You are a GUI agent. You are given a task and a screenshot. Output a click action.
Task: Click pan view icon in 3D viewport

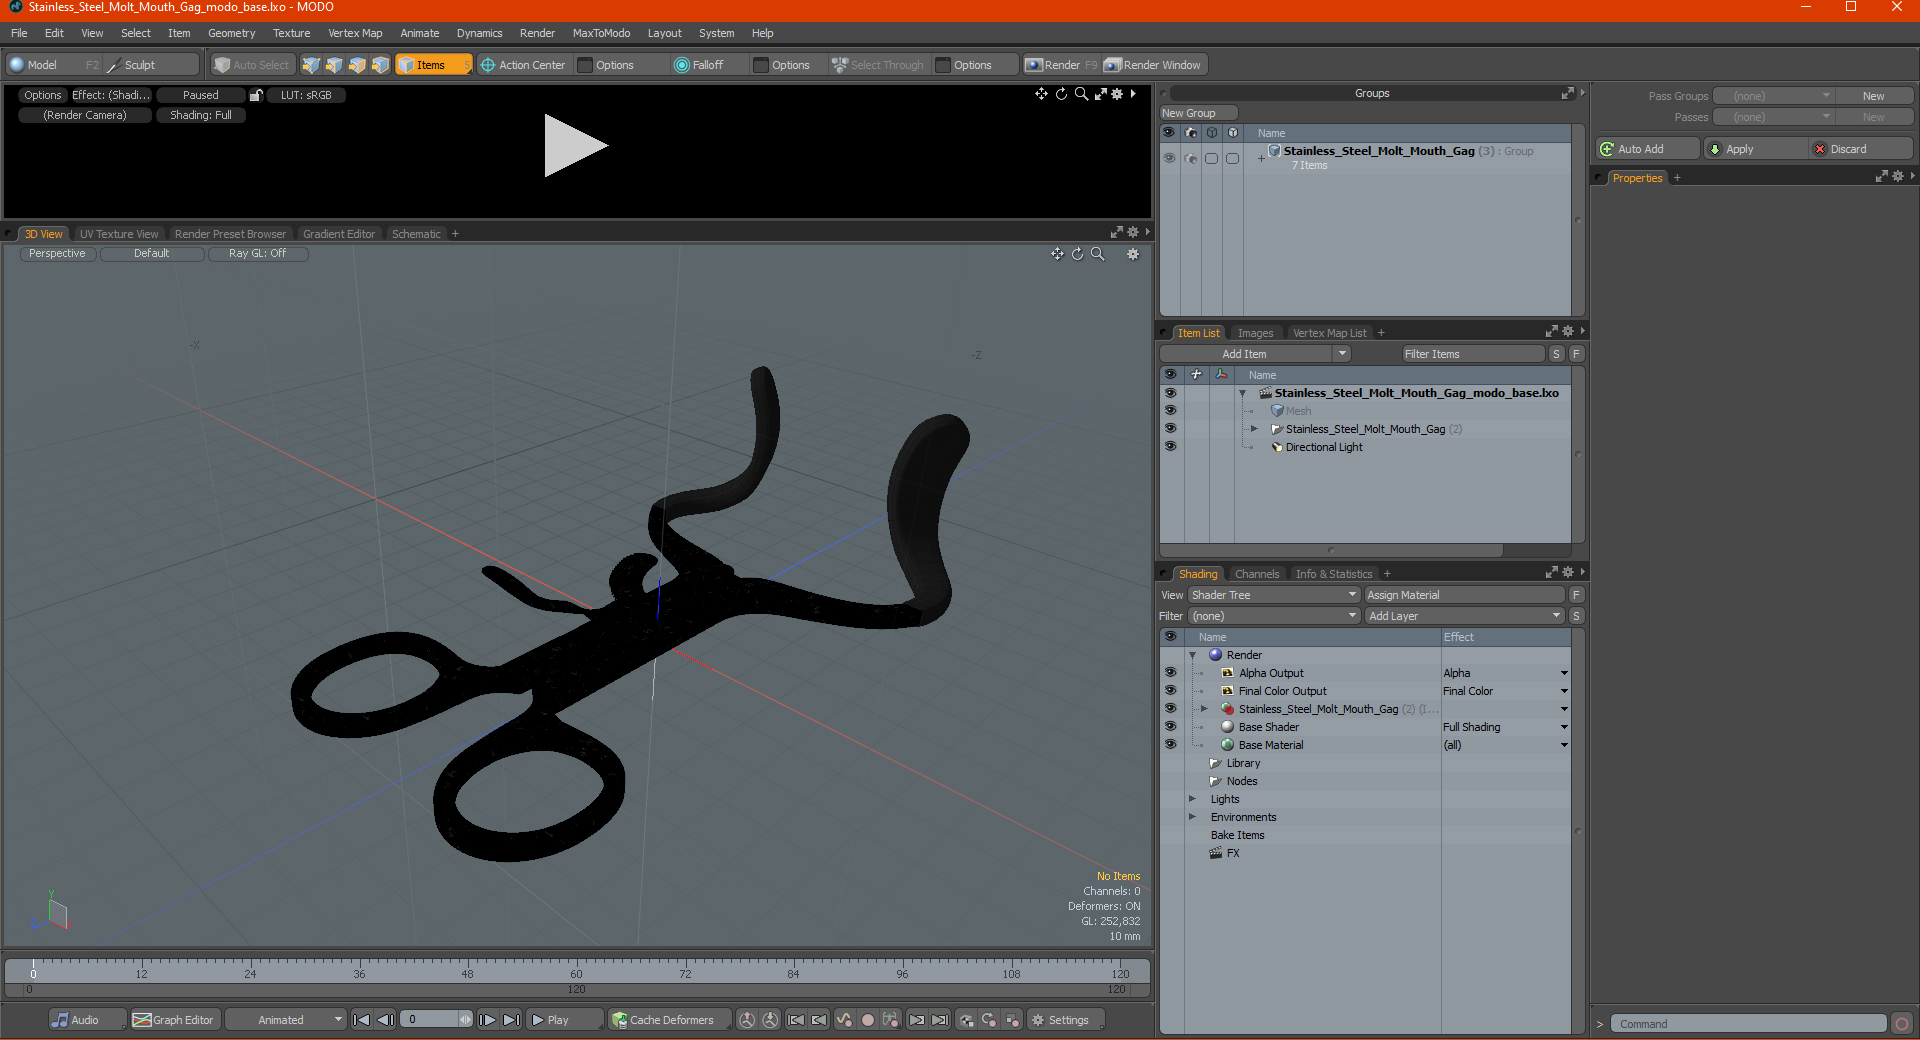(x=1057, y=254)
